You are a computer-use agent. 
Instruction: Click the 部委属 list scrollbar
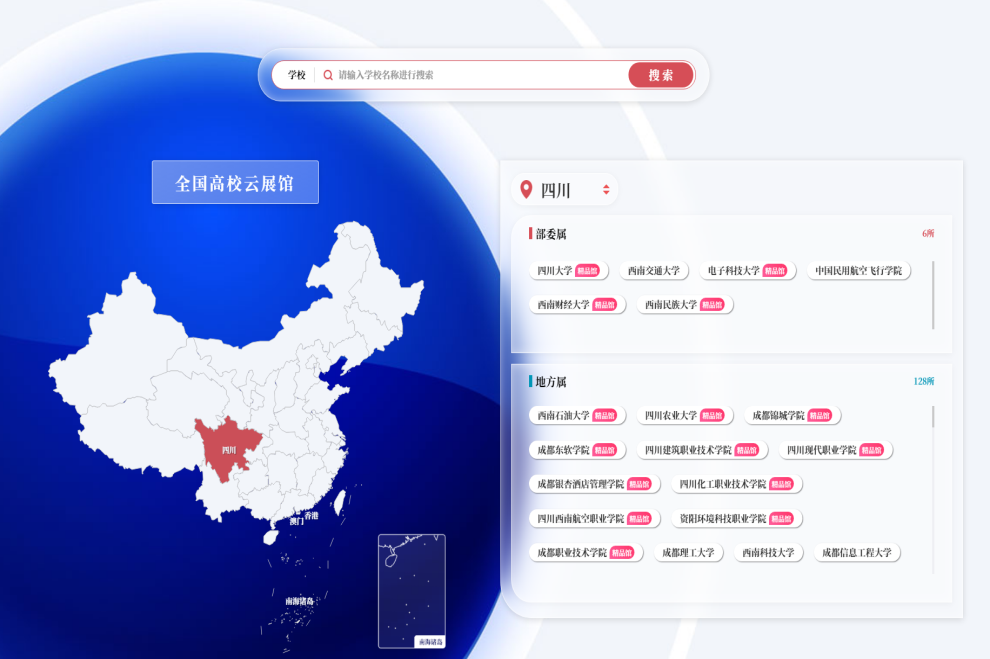(x=933, y=295)
